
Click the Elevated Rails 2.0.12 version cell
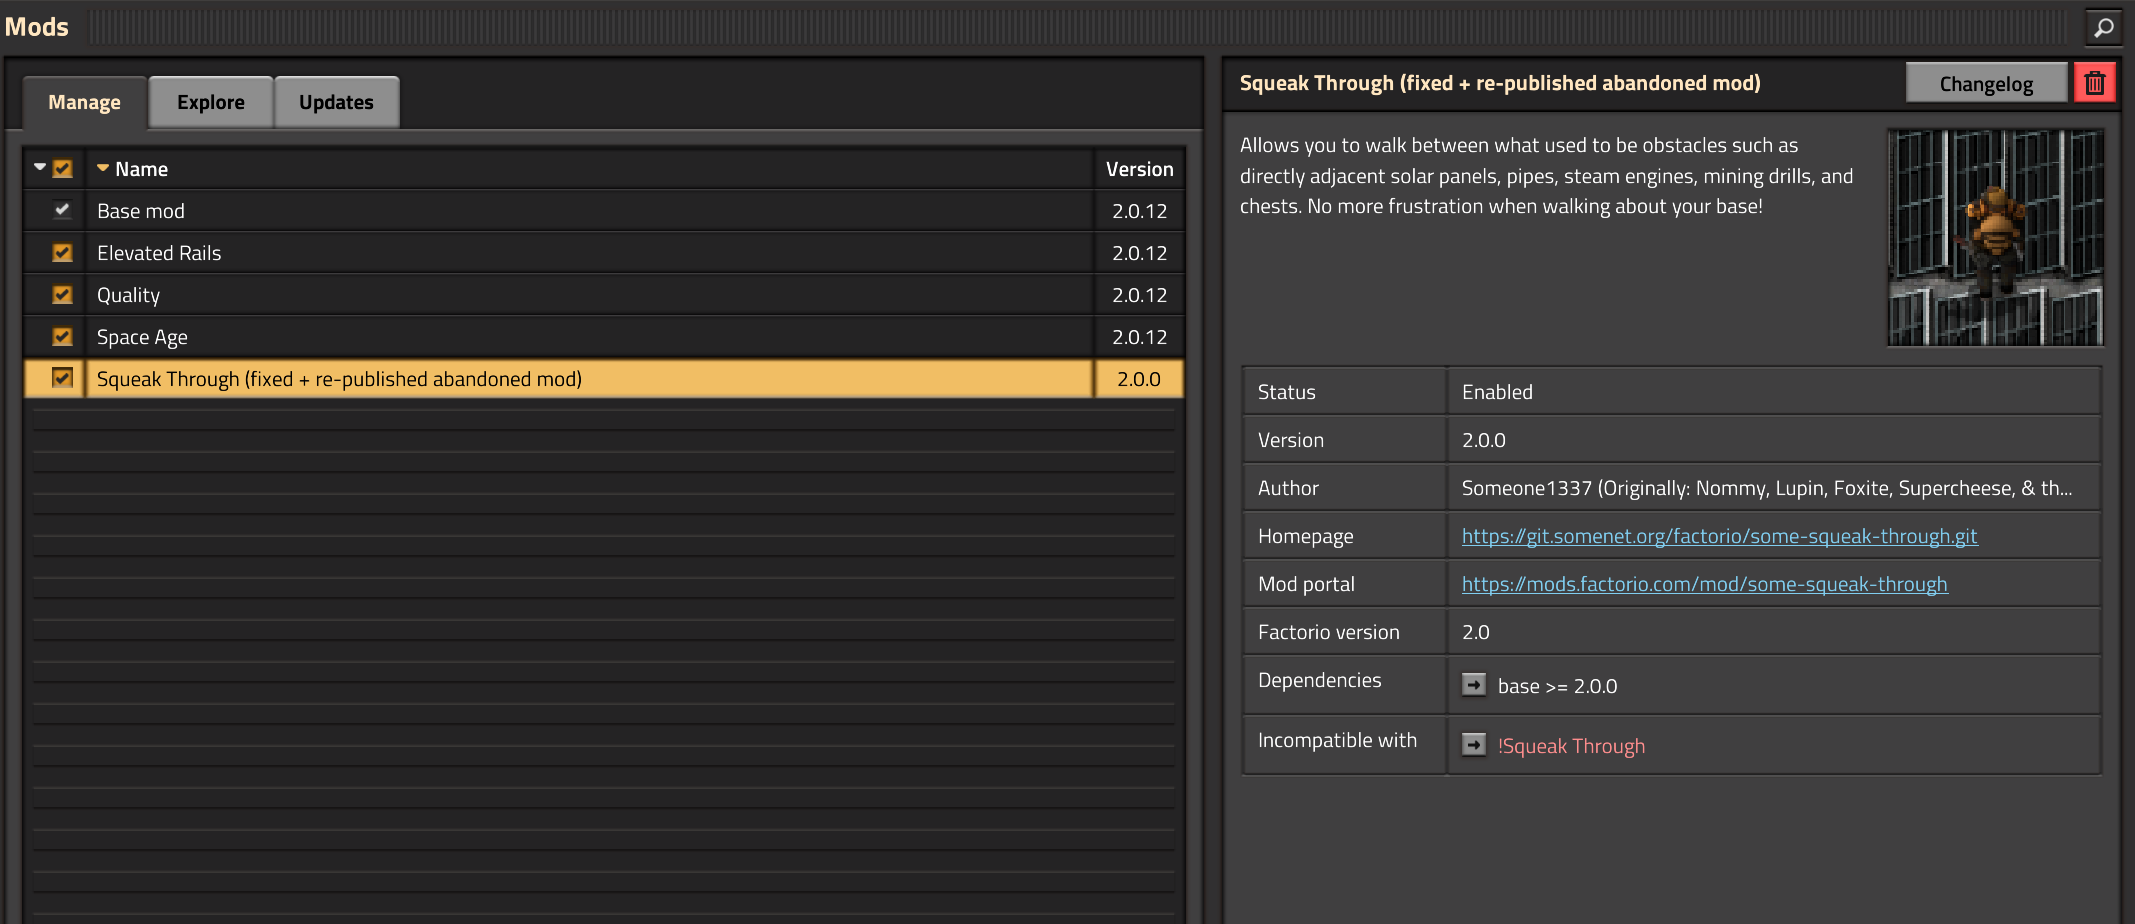(x=1139, y=253)
